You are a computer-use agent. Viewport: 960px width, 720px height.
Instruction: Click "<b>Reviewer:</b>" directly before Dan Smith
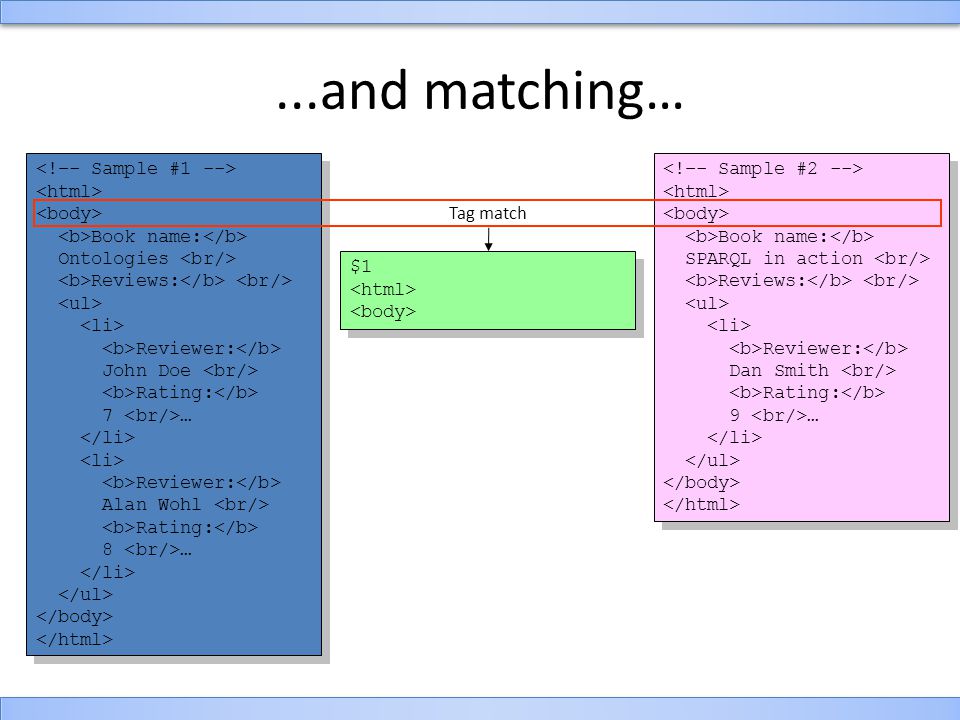point(819,348)
